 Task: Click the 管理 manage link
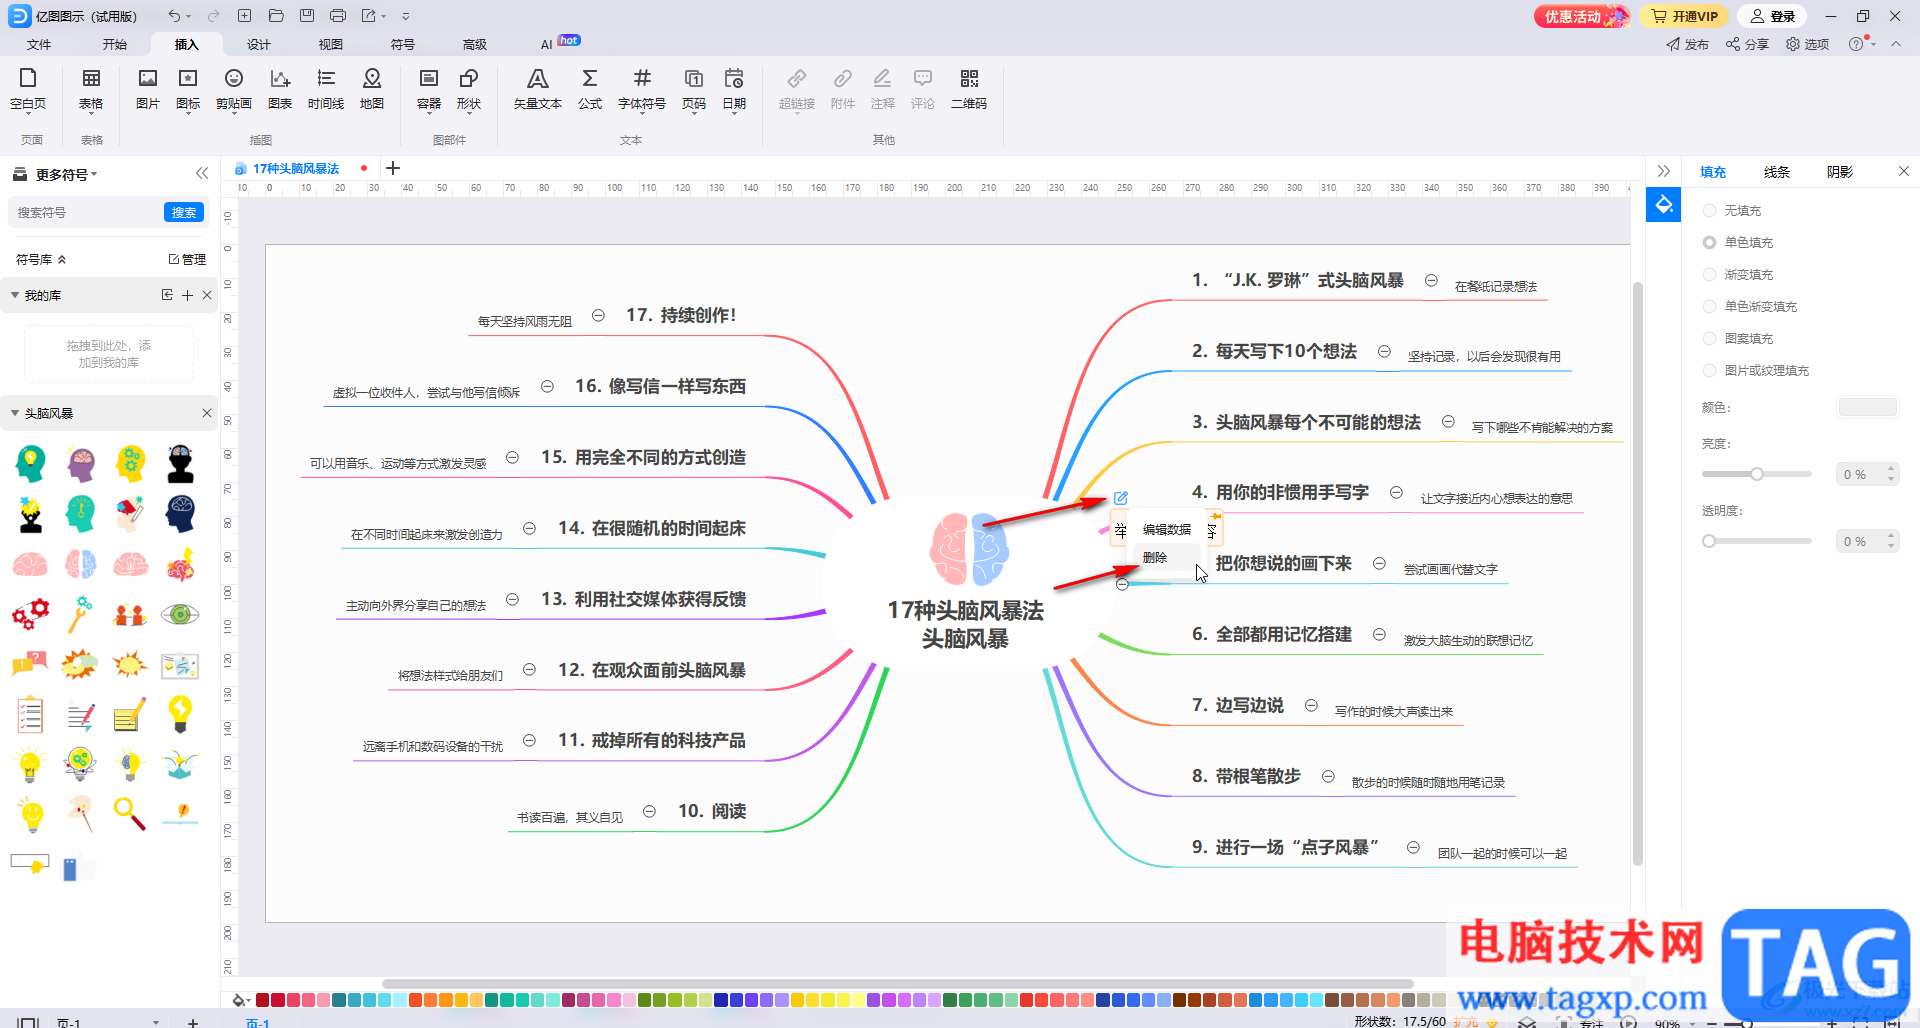[x=187, y=259]
